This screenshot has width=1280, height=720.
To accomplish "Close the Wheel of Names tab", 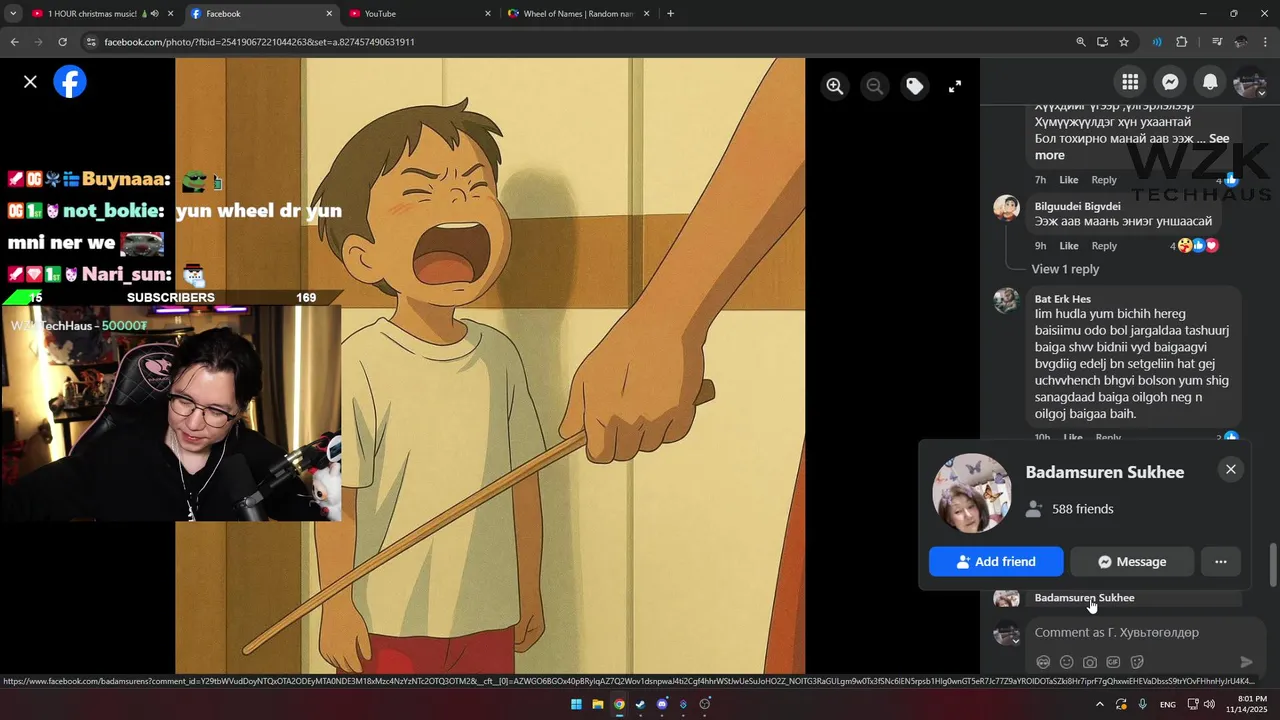I will [x=646, y=14].
